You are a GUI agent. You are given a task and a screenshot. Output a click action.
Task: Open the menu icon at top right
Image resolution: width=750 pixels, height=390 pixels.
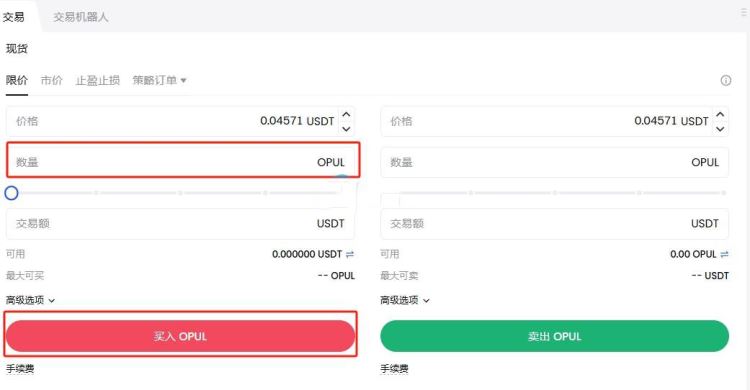[x=744, y=13]
